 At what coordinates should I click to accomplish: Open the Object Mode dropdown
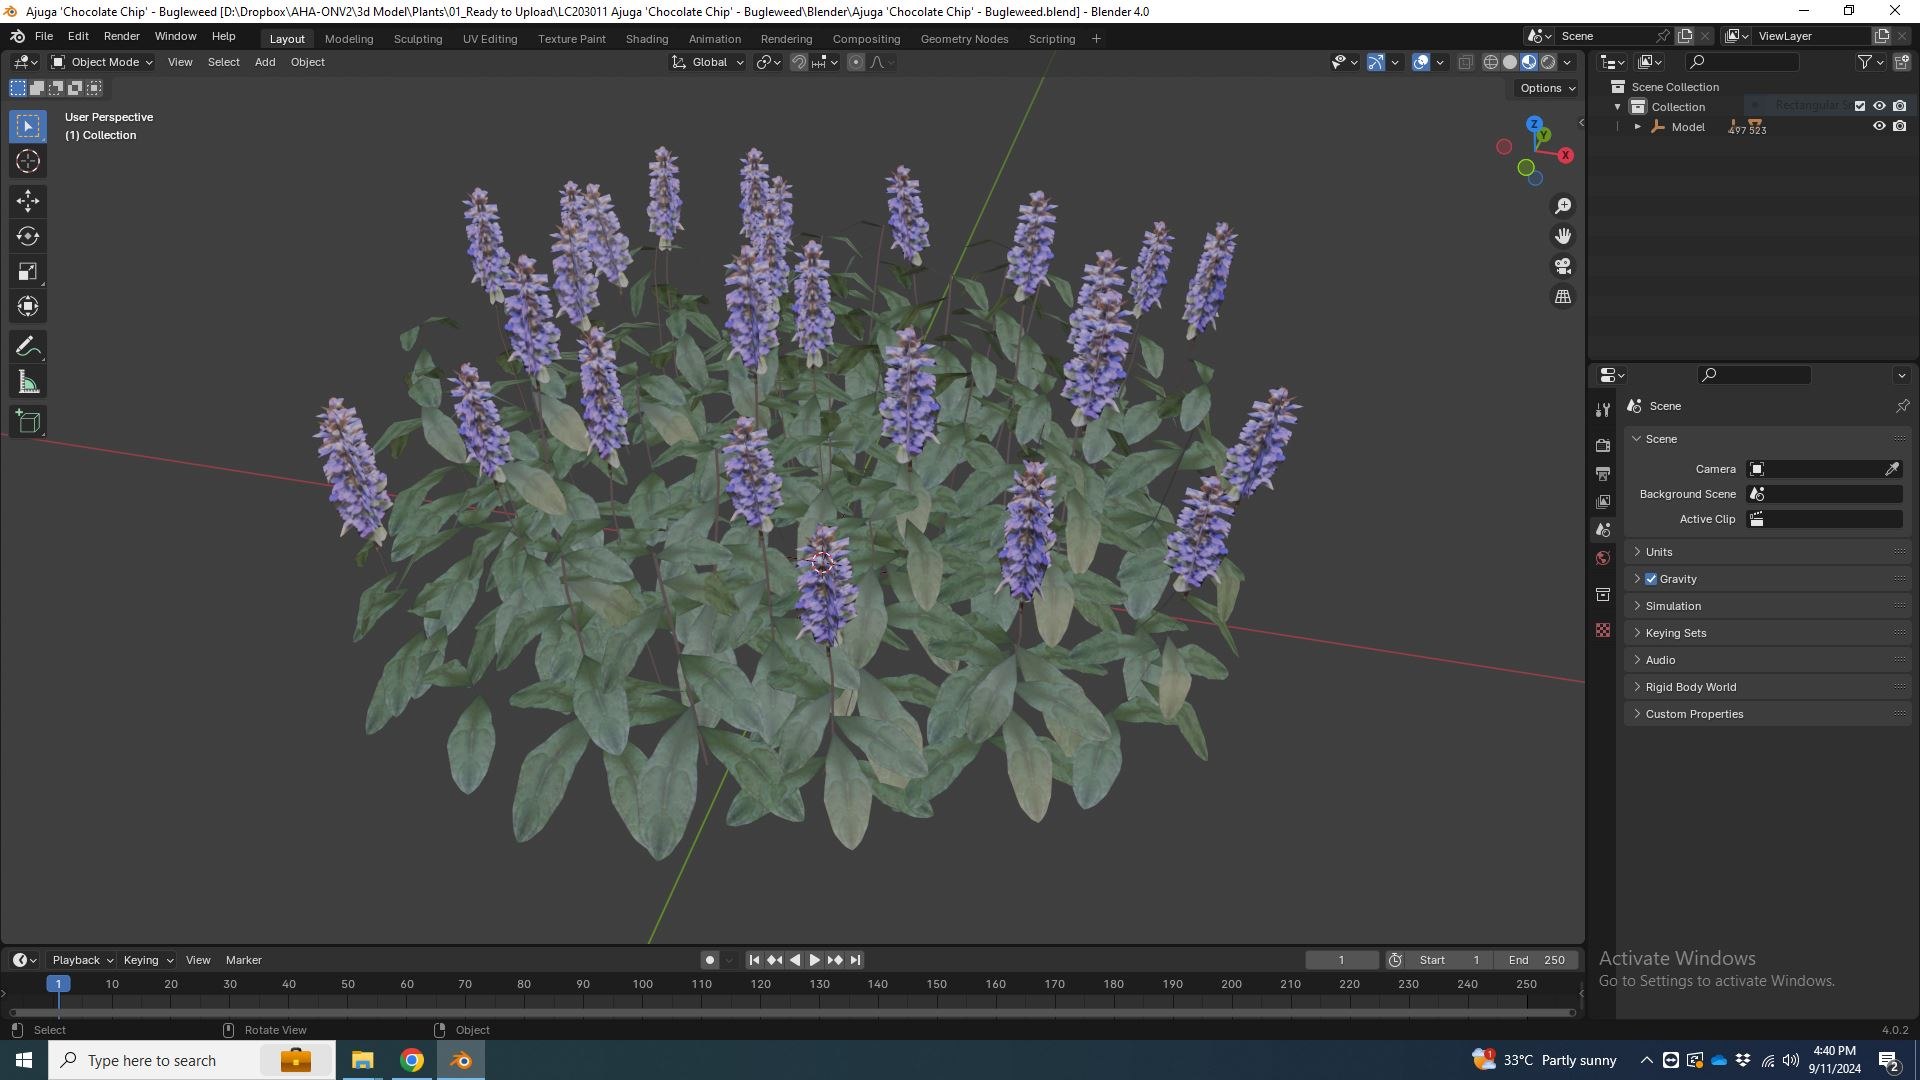pos(102,62)
